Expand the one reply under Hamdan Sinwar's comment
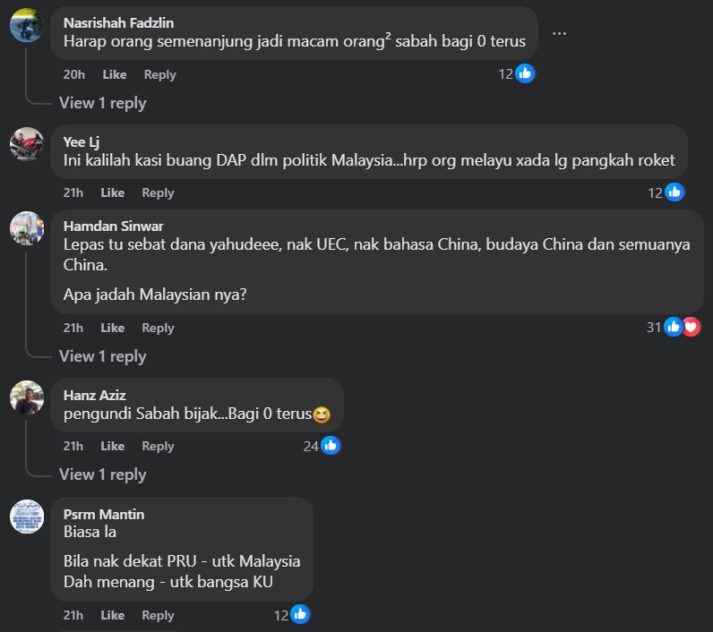This screenshot has height=632, width=713. pos(102,356)
